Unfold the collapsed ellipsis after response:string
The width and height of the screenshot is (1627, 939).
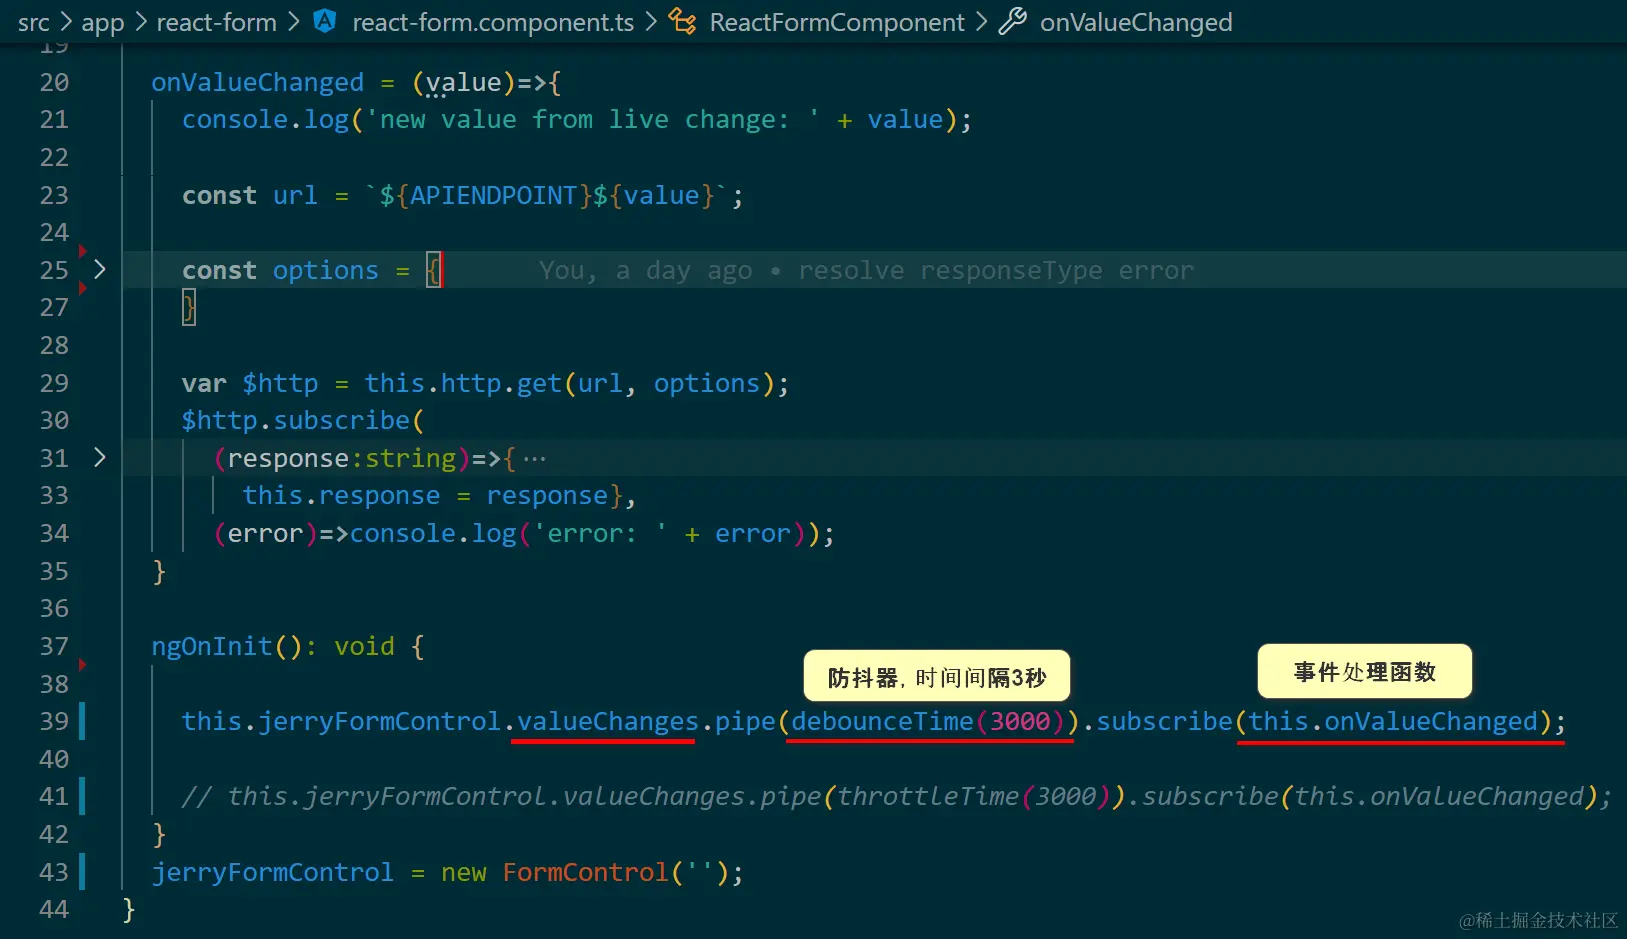pos(535,459)
